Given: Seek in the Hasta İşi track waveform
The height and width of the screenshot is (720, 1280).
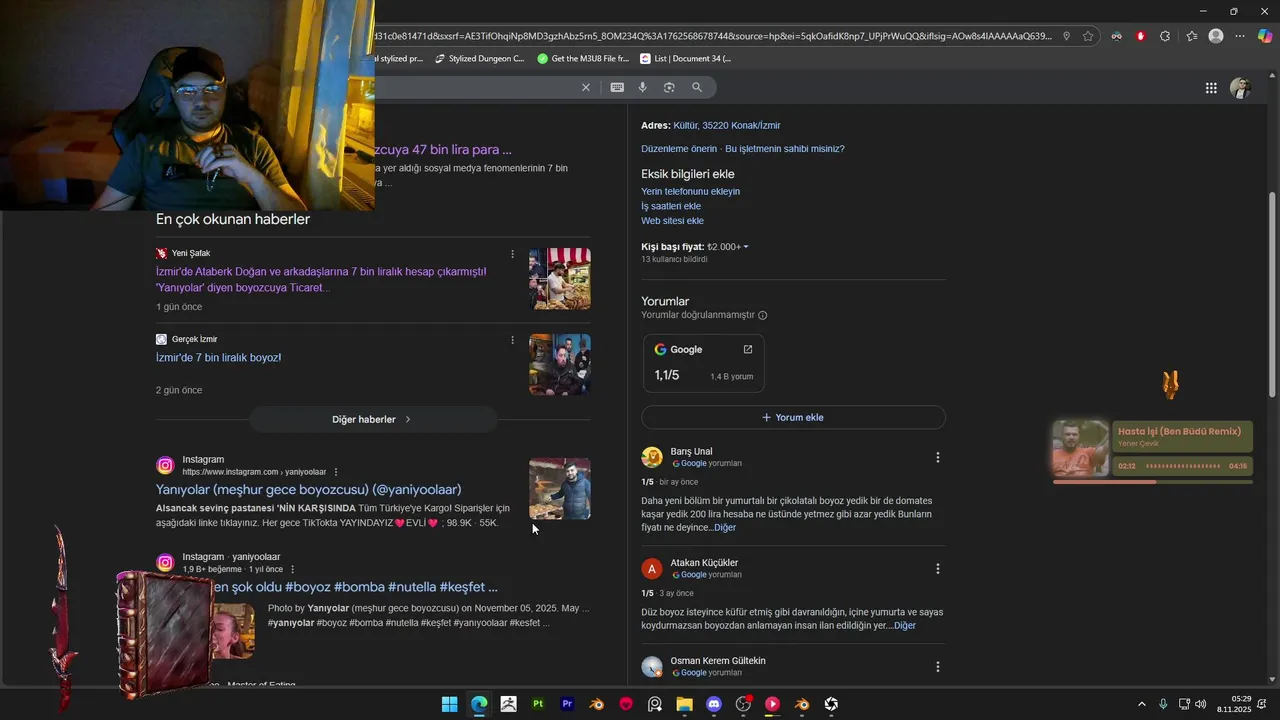Looking at the screenshot, I should point(1183,466).
